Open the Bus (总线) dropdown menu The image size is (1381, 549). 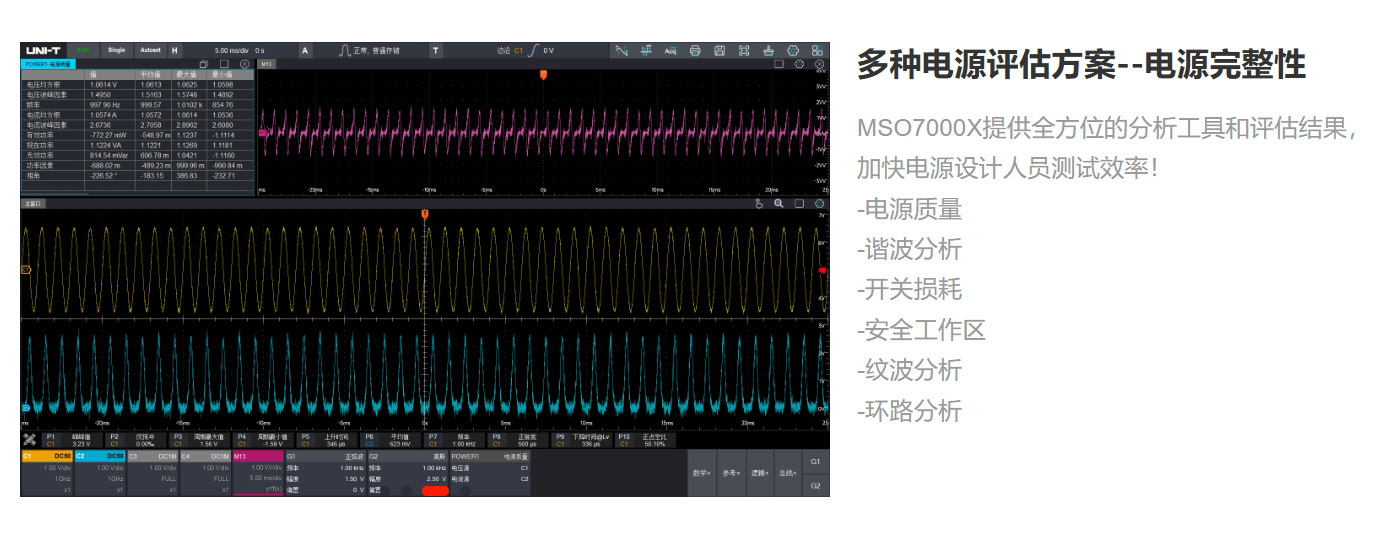788,473
